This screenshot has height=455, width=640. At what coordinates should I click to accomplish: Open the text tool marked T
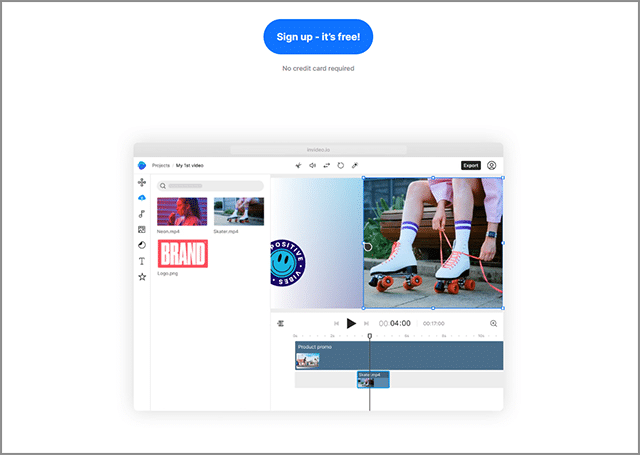(142, 261)
